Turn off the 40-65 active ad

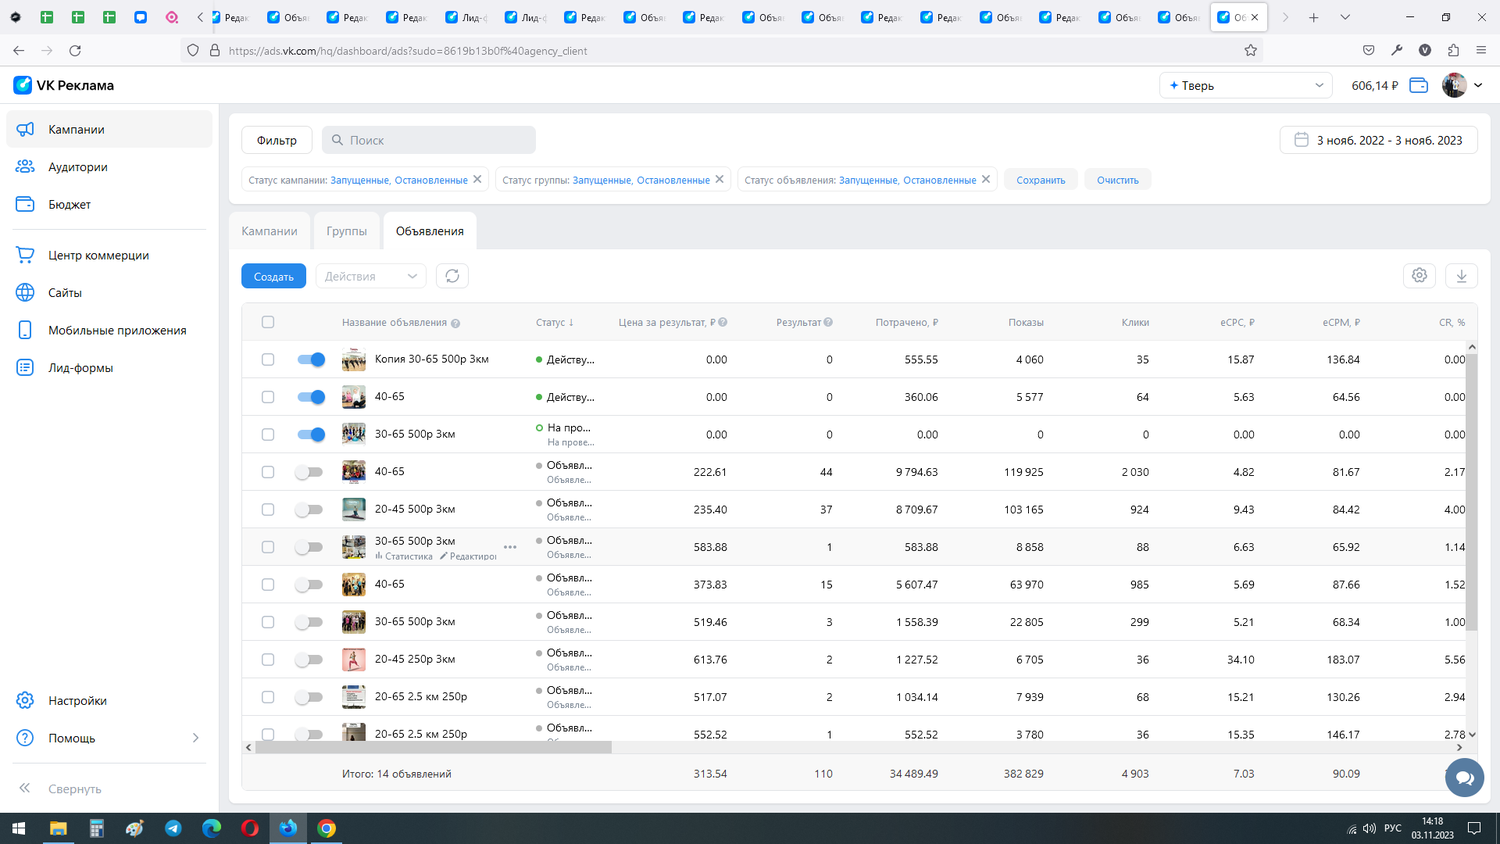[311, 397]
